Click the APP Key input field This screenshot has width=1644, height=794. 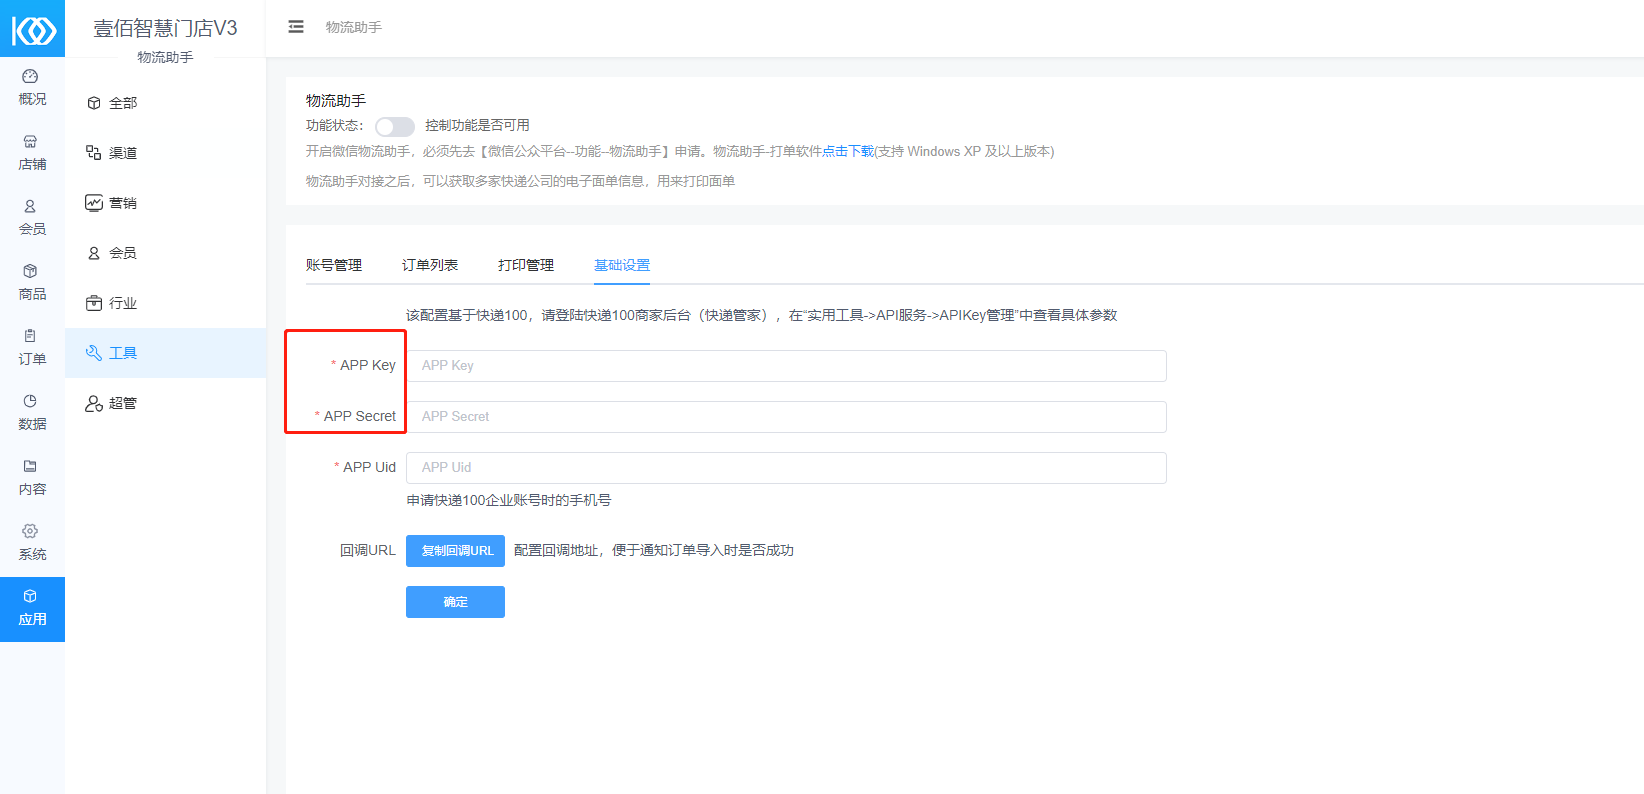[x=786, y=366]
